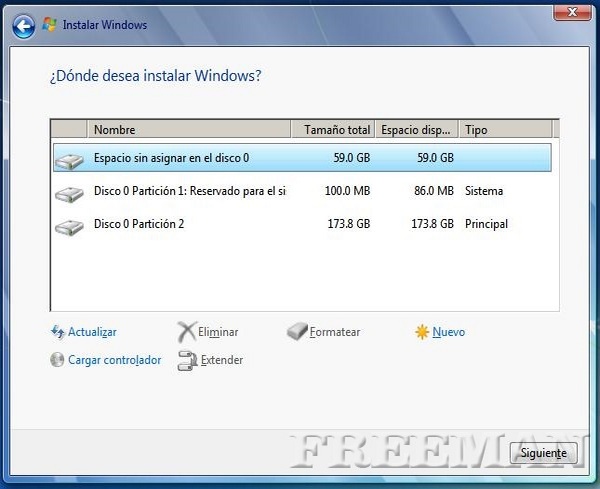Sort by the Nombre column header
This screenshot has width=600, height=489.
coord(189,129)
